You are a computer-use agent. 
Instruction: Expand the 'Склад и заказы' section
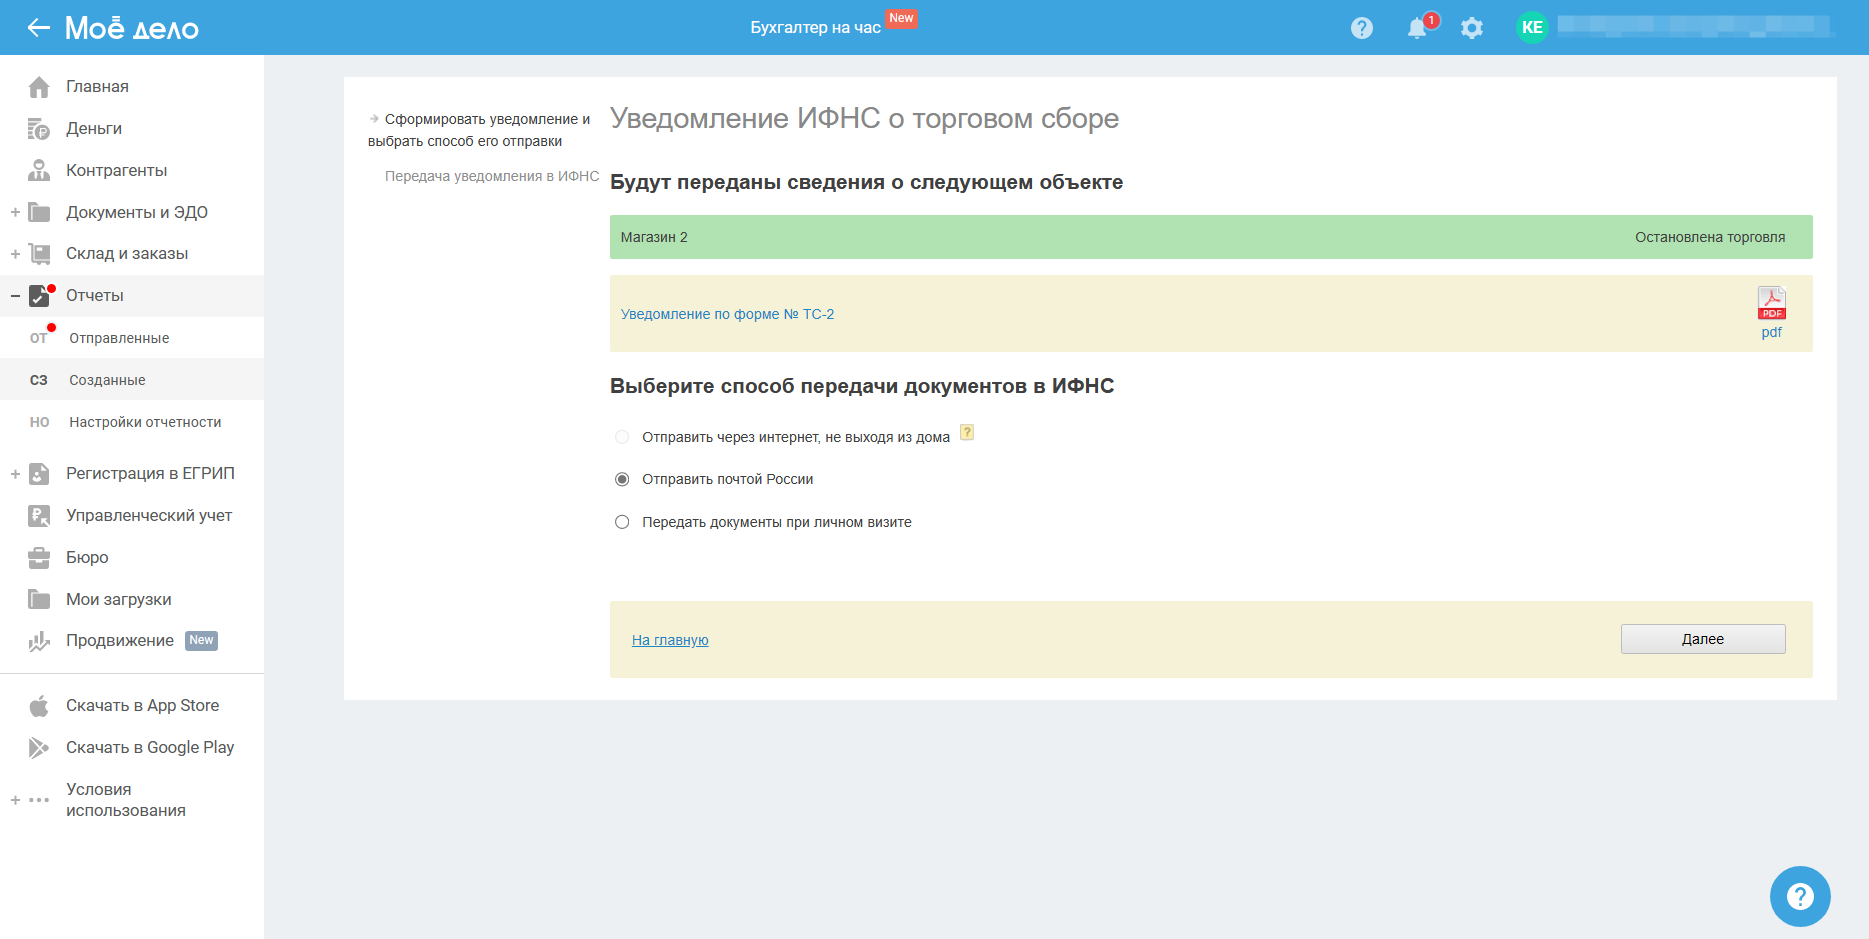coord(15,254)
